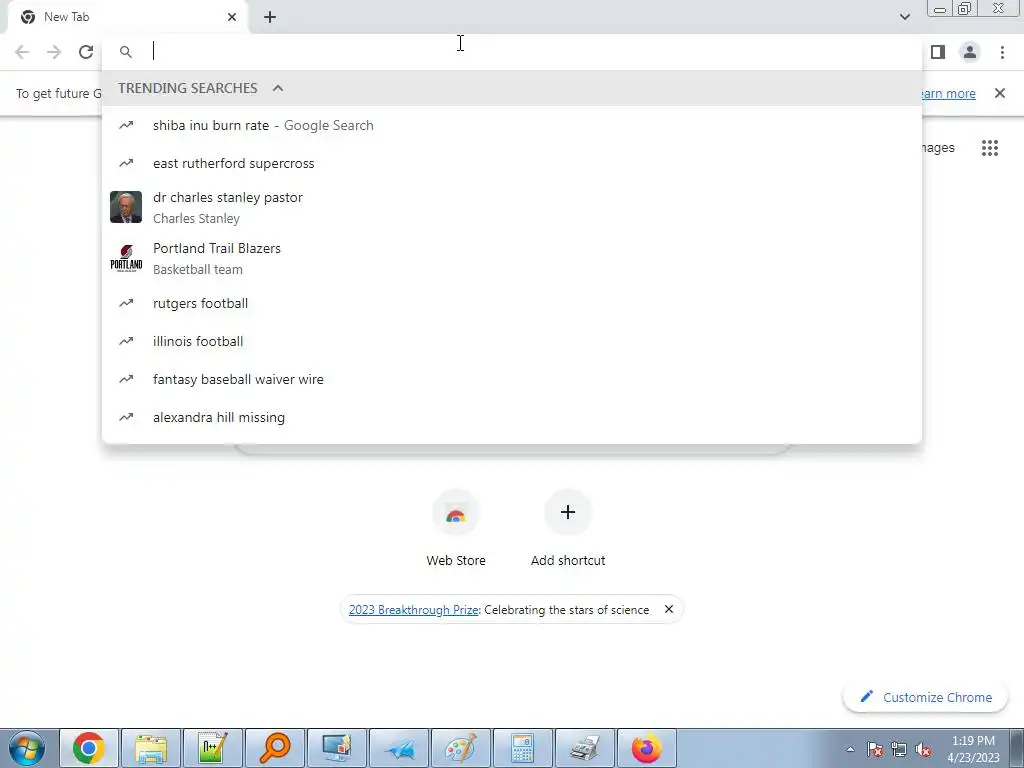The width and height of the screenshot is (1024, 768).
Task: Open the Calculator taskbar icon
Action: (x=522, y=748)
